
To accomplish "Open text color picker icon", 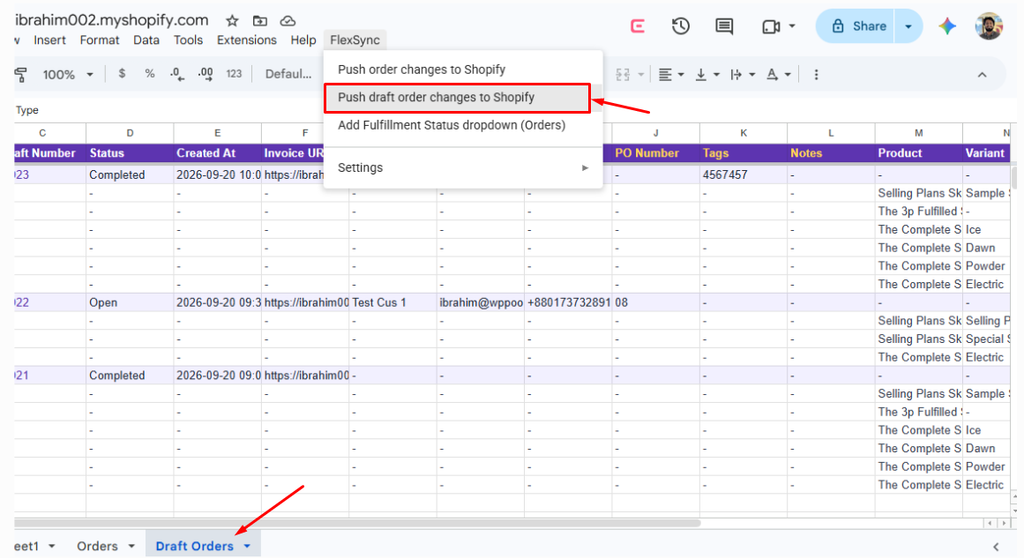I will (772, 74).
